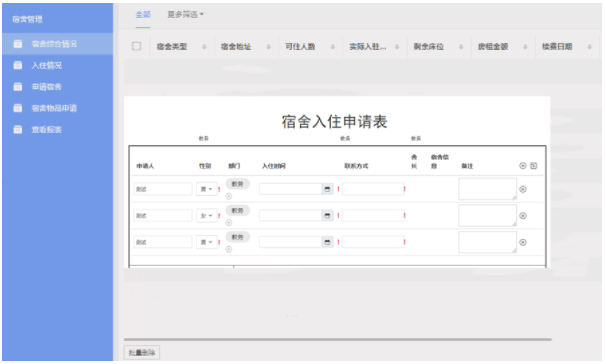Remove the second applicant row with its delete icon

[523, 216]
